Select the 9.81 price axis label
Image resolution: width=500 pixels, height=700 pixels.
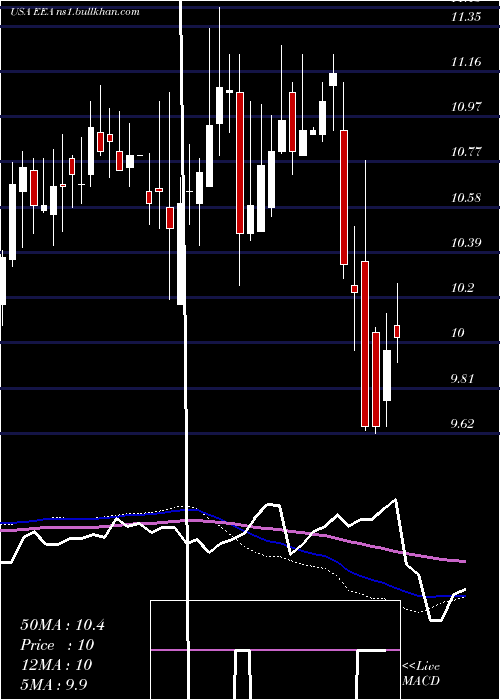click(462, 379)
